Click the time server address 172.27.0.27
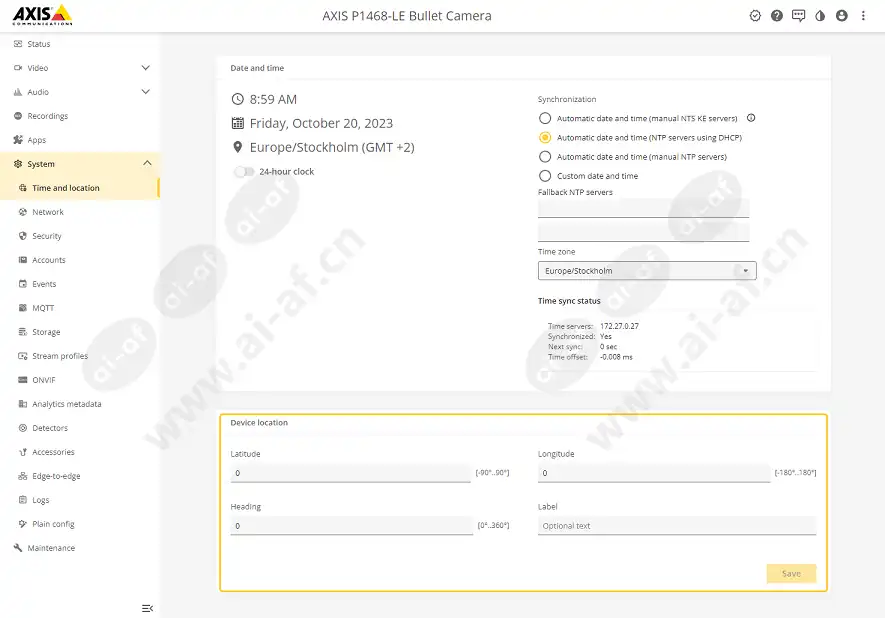The image size is (885, 618). [619, 326]
